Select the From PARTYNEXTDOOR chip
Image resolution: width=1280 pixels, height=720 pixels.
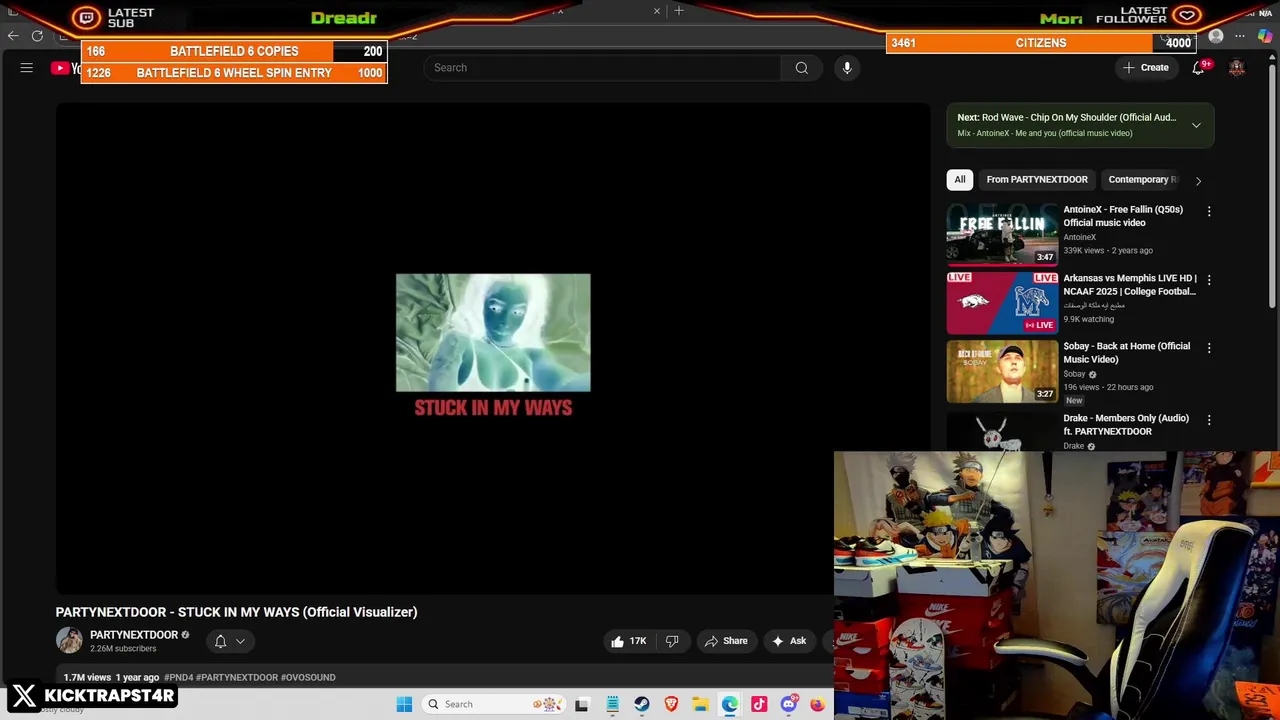click(x=1037, y=180)
